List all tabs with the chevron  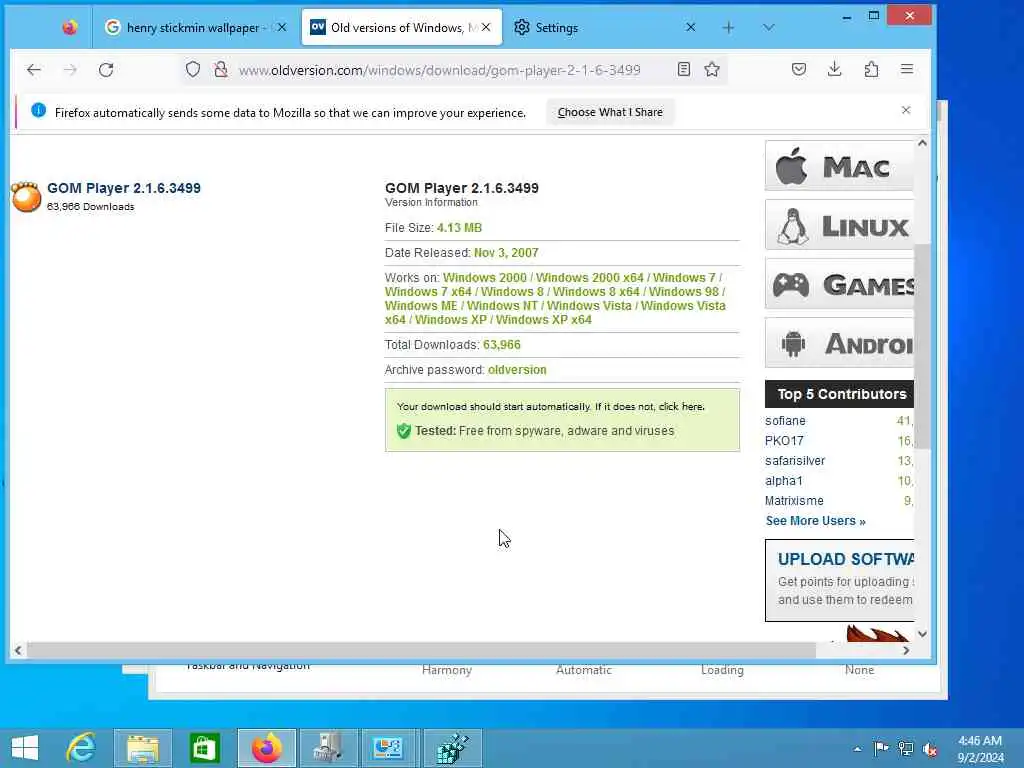[x=769, y=27]
